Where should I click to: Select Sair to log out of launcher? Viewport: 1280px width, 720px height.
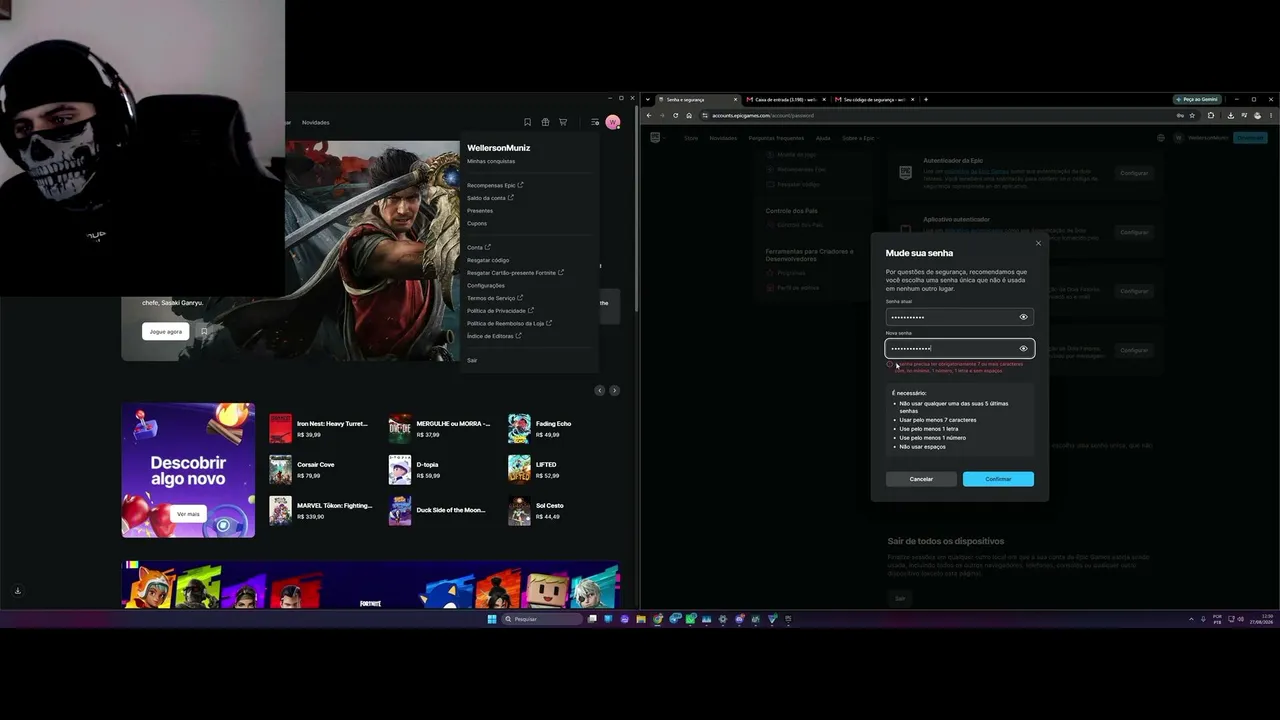tap(472, 360)
